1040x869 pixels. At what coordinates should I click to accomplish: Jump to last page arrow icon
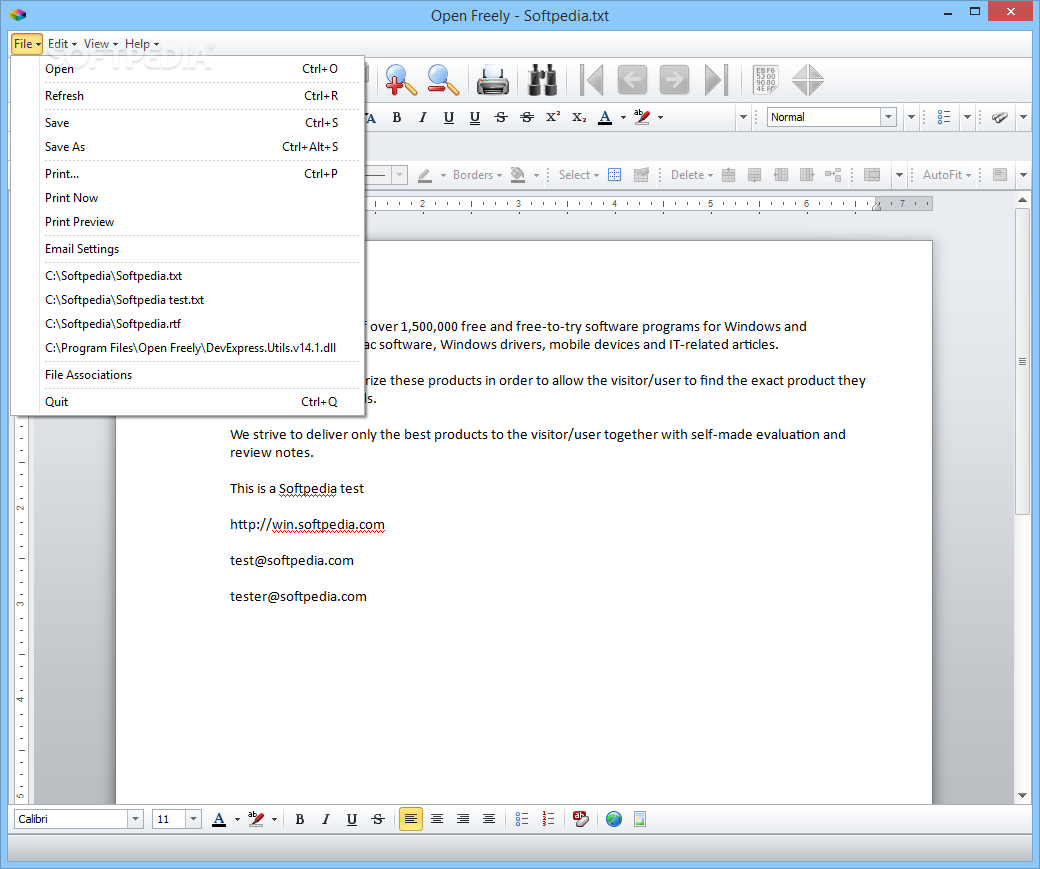pyautogui.click(x=716, y=80)
